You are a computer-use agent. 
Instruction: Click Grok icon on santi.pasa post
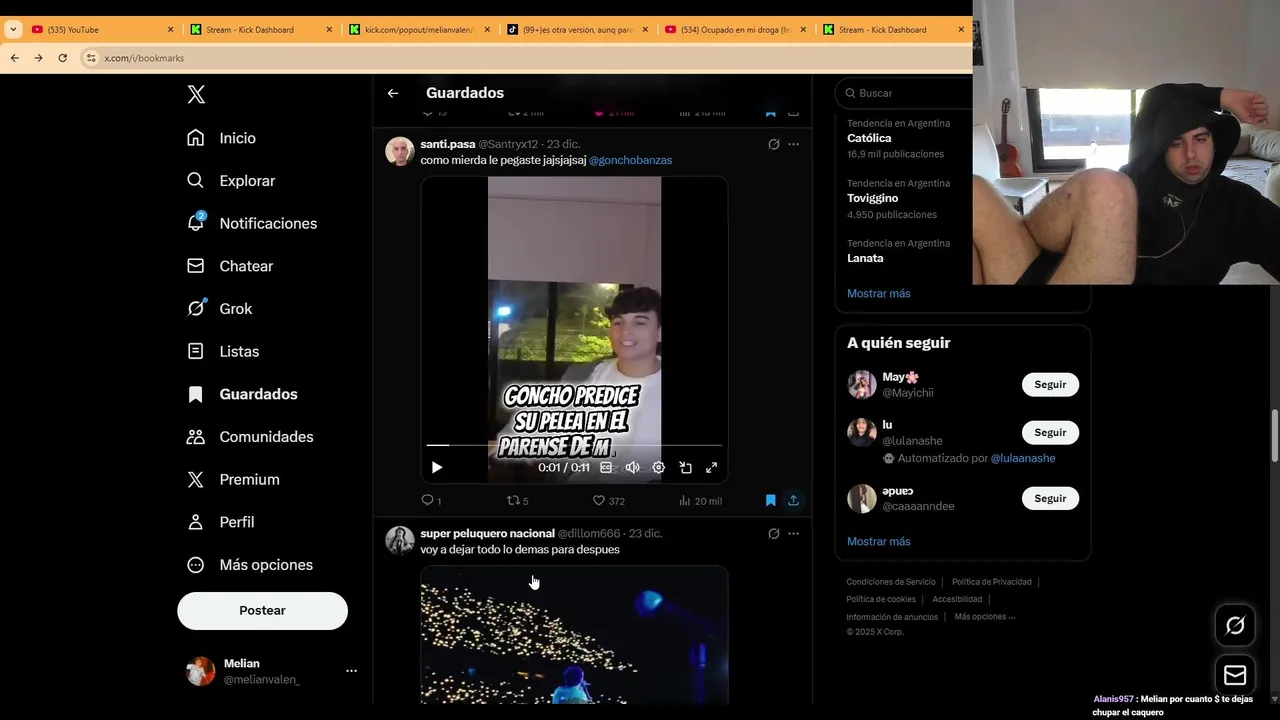coord(773,144)
